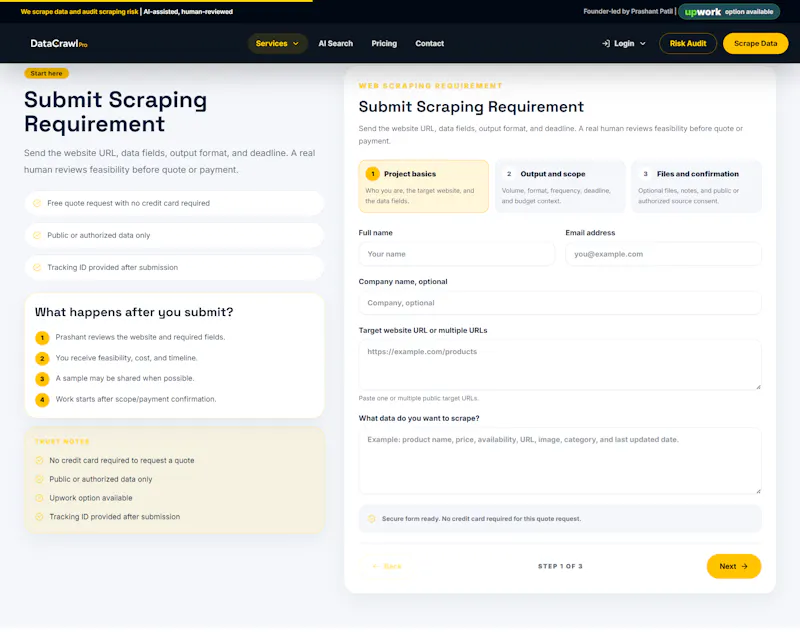Image resolution: width=800 pixels, height=632 pixels.
Task: Select the Files and confirmation step tab
Action: (696, 186)
